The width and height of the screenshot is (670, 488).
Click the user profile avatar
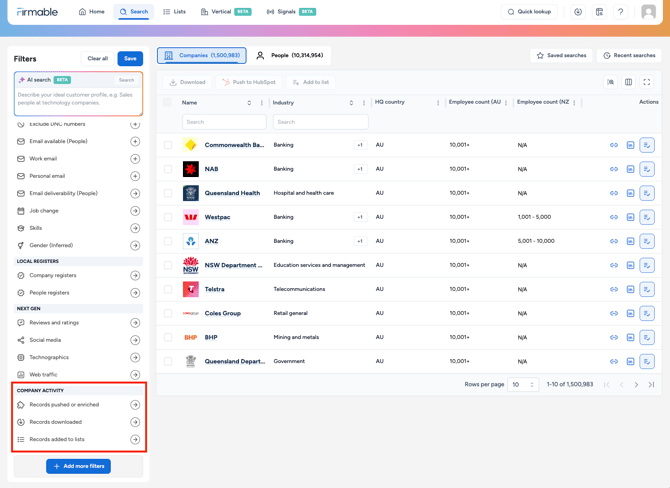pos(649,12)
